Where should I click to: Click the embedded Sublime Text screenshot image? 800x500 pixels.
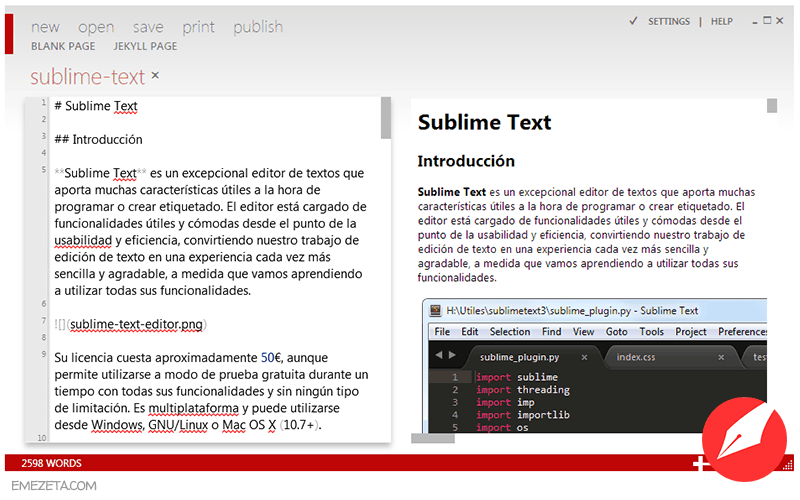coord(595,366)
